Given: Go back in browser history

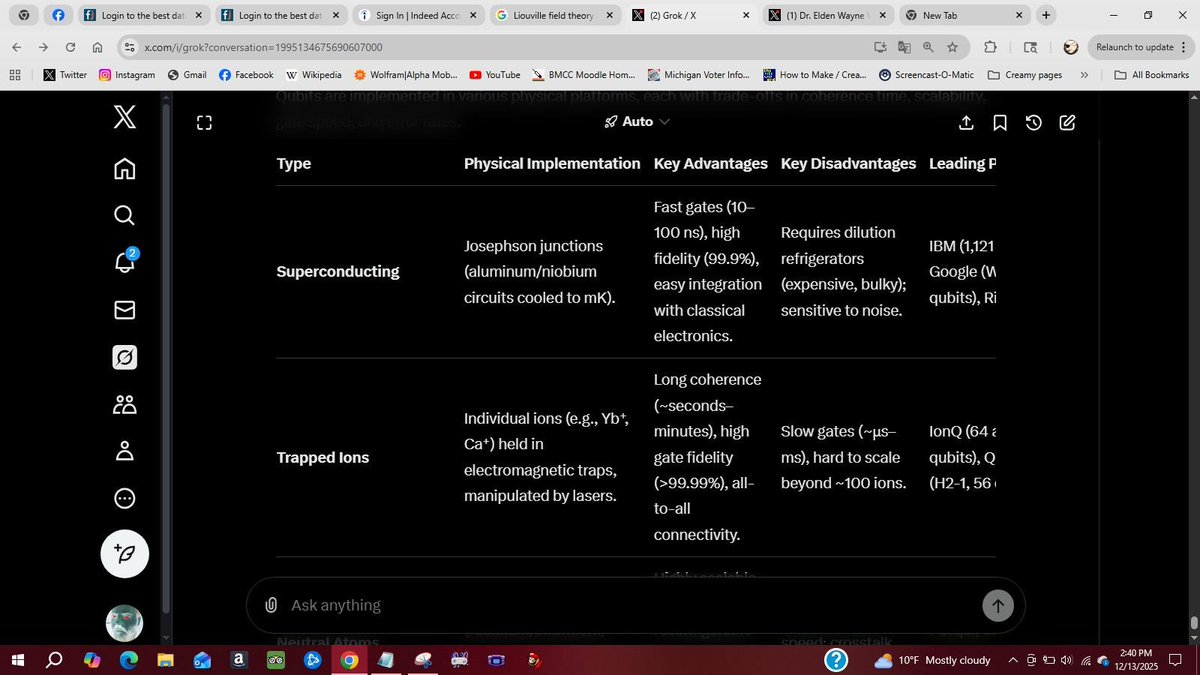Looking at the screenshot, I should click(16, 47).
